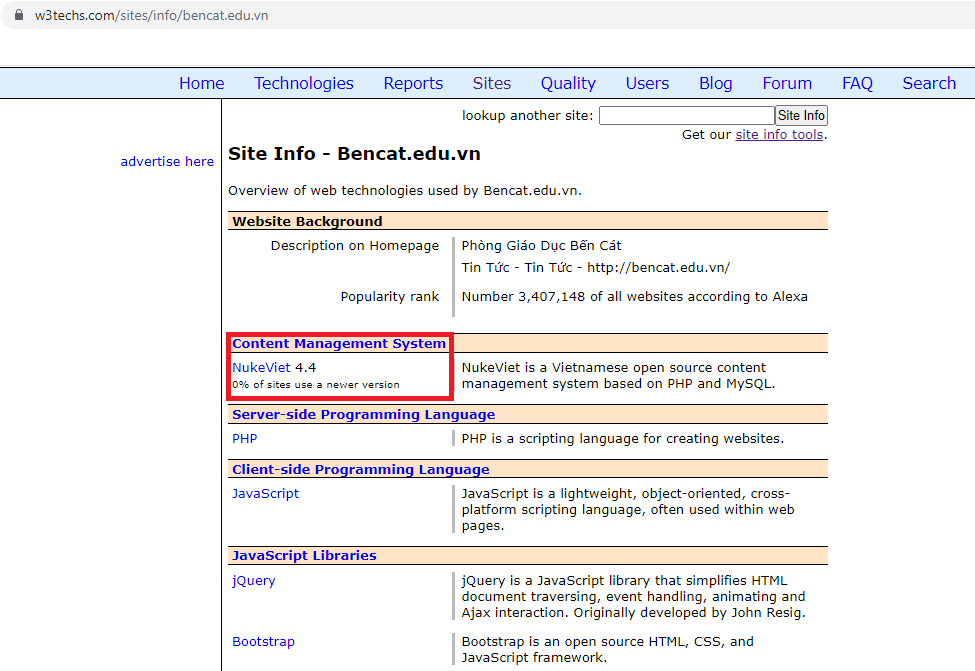Open the Quality navigation item
This screenshot has width=975, height=671.
click(568, 83)
